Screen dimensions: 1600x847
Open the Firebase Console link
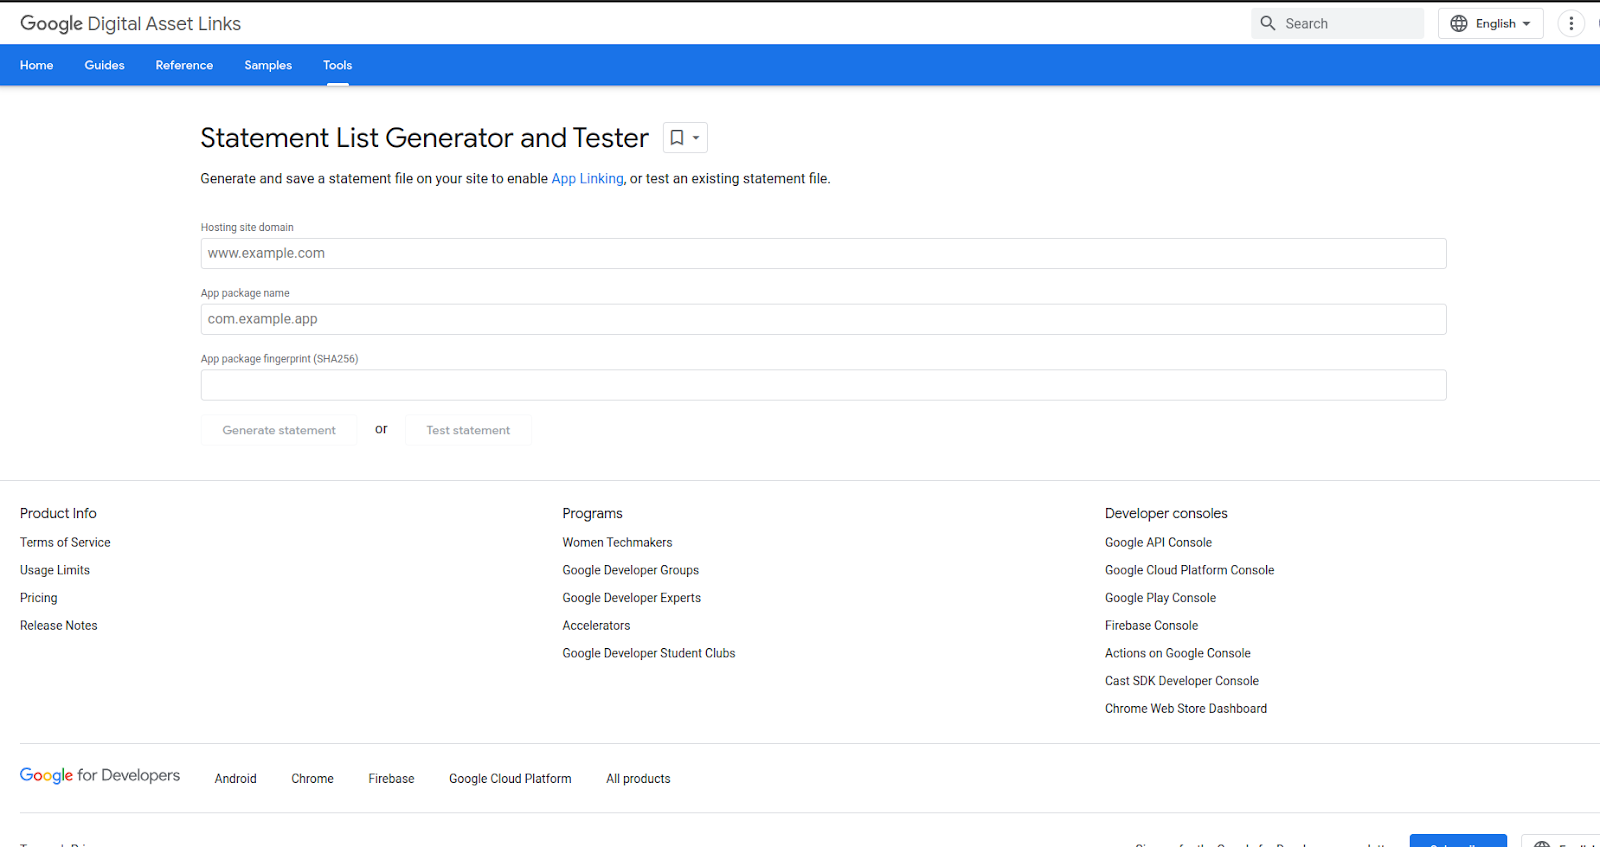point(1151,626)
